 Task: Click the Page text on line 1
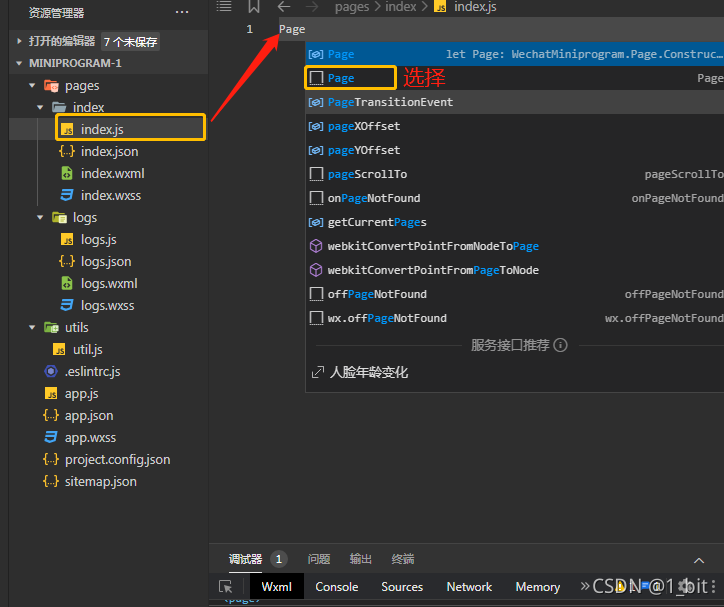pos(292,30)
